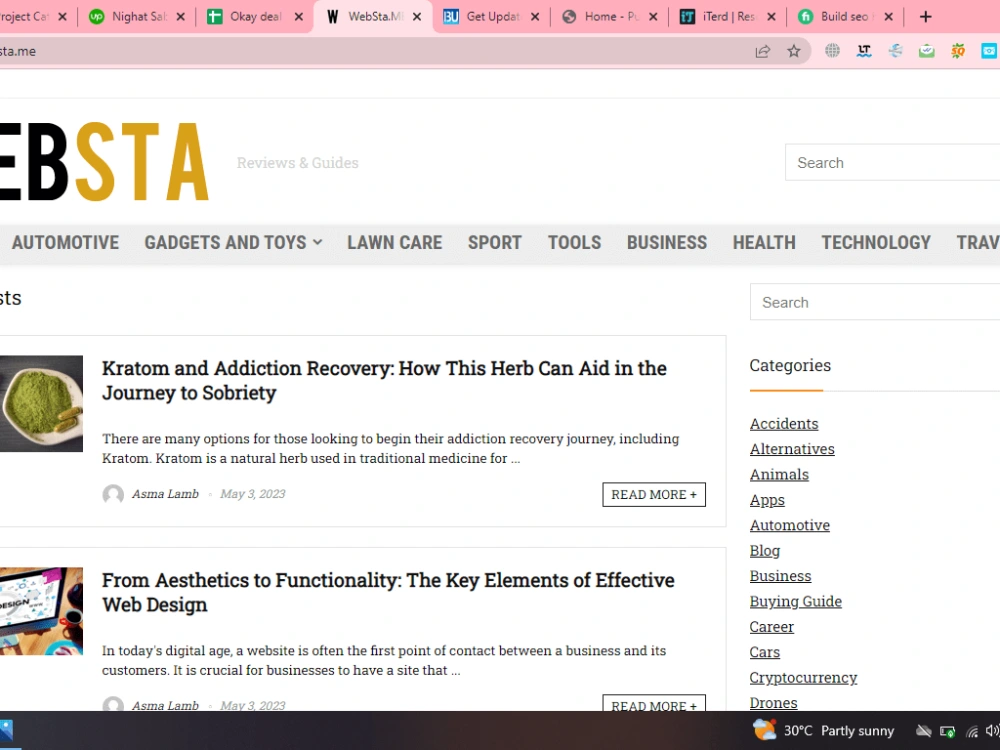The width and height of the screenshot is (1000, 750).
Task: Click the May 3, 2023 date on Kratom post
Action: point(253,494)
